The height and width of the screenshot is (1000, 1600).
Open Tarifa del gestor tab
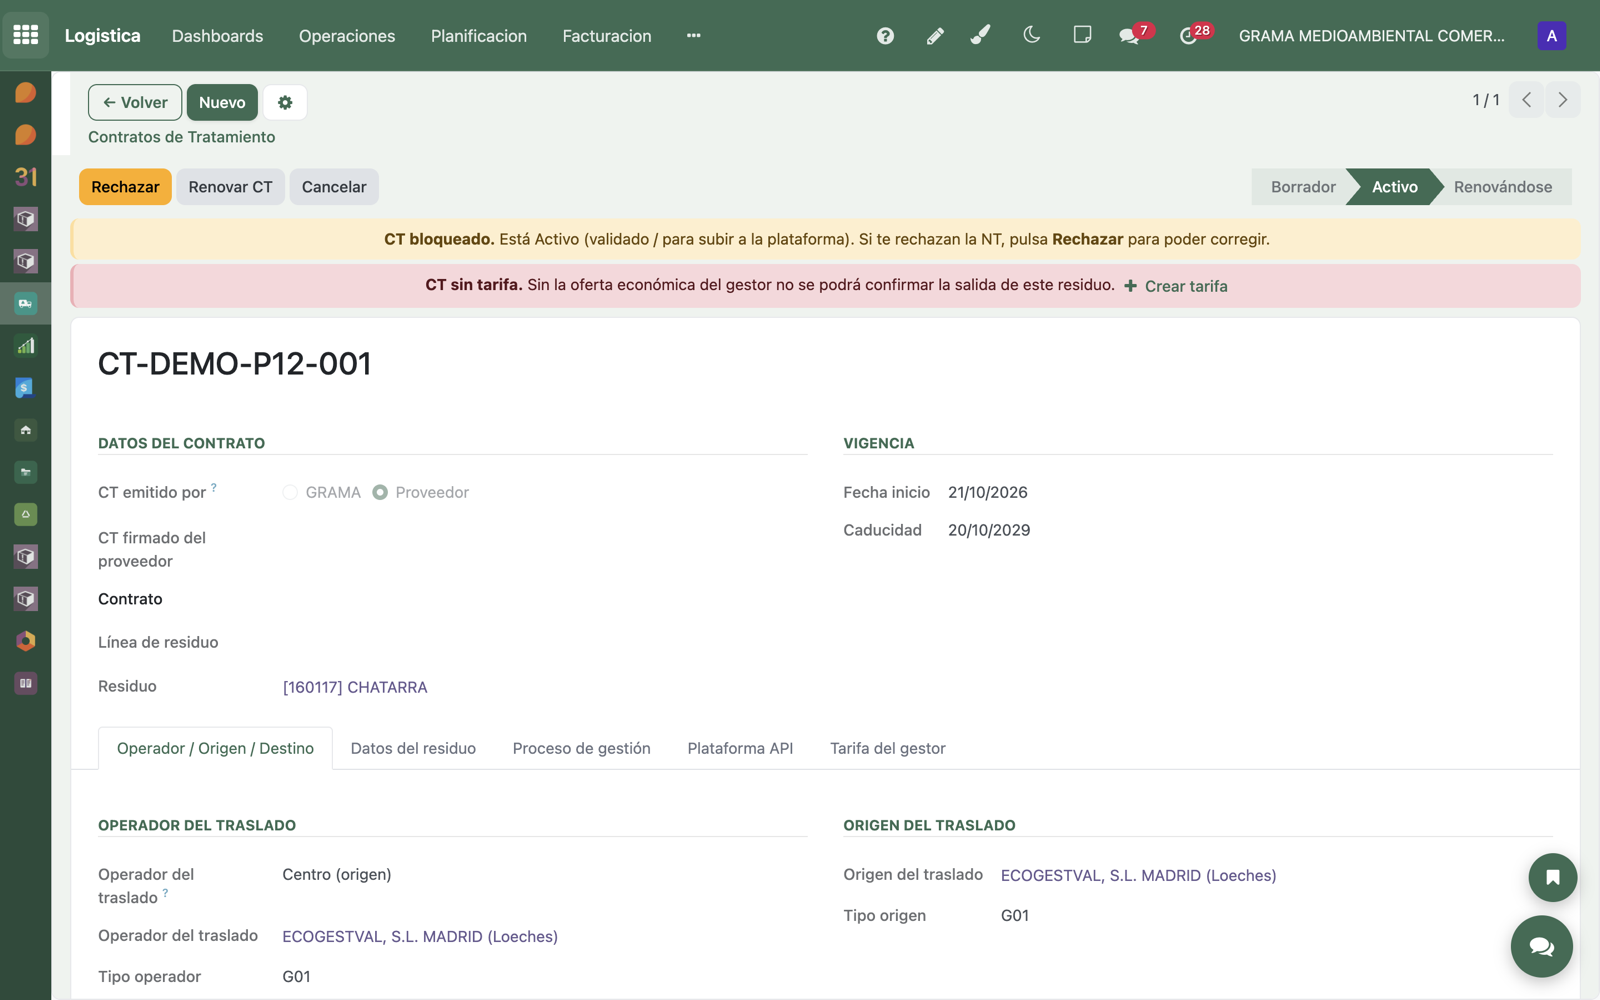[887, 748]
